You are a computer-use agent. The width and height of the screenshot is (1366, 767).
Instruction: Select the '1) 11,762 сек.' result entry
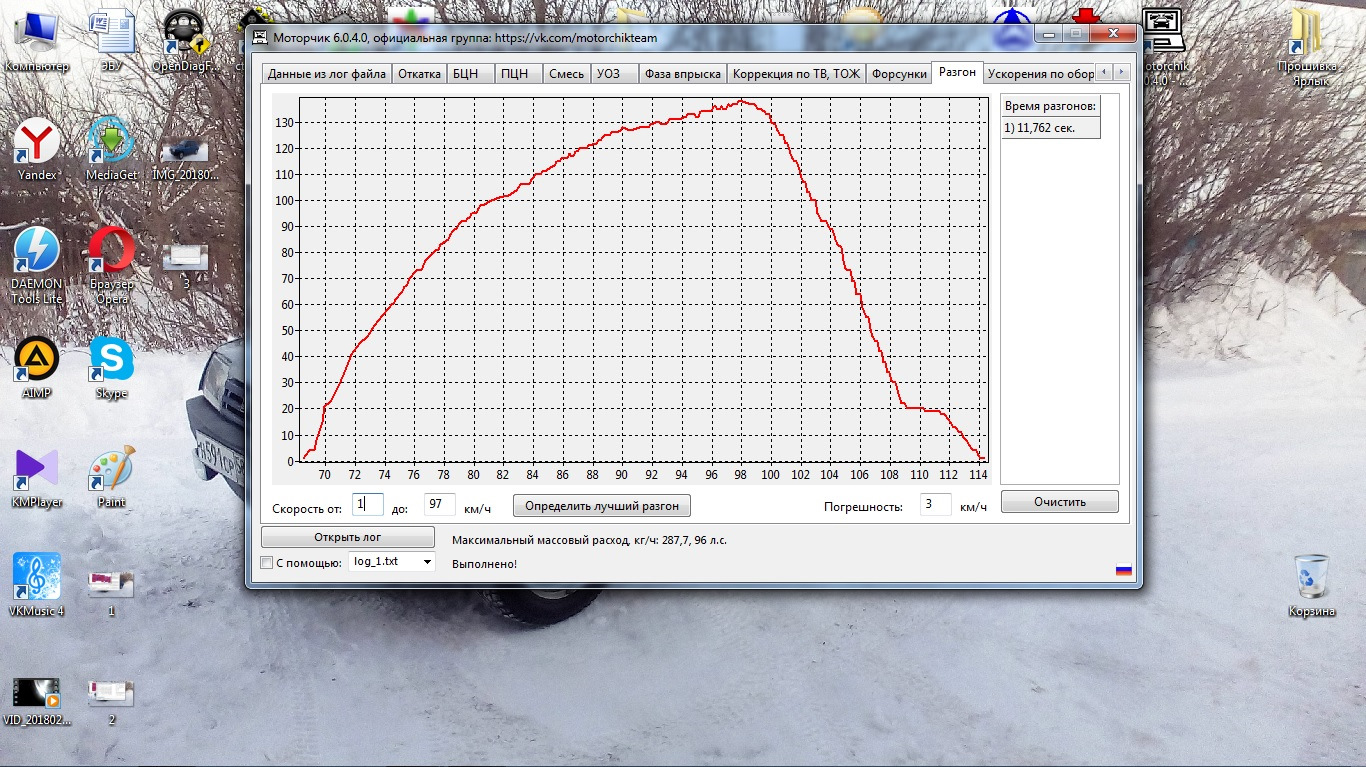[x=1050, y=128]
